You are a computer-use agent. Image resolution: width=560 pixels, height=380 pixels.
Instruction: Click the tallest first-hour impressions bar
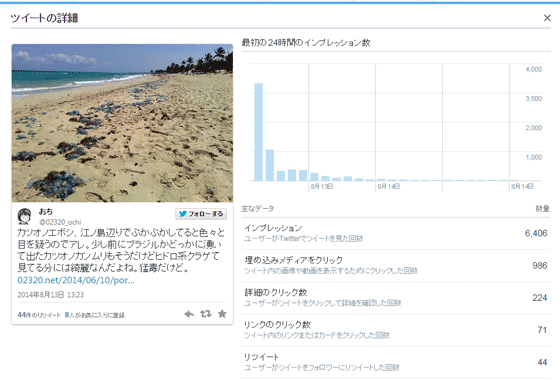(259, 132)
